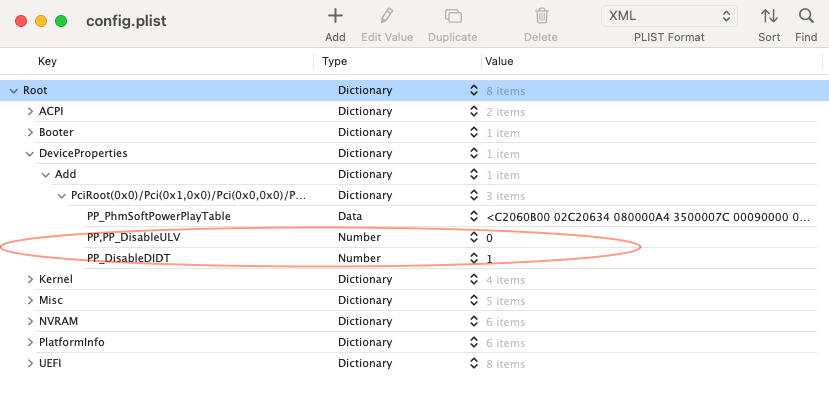Expand the Misc dictionary
Image resolution: width=829 pixels, height=418 pixels.
(x=30, y=301)
